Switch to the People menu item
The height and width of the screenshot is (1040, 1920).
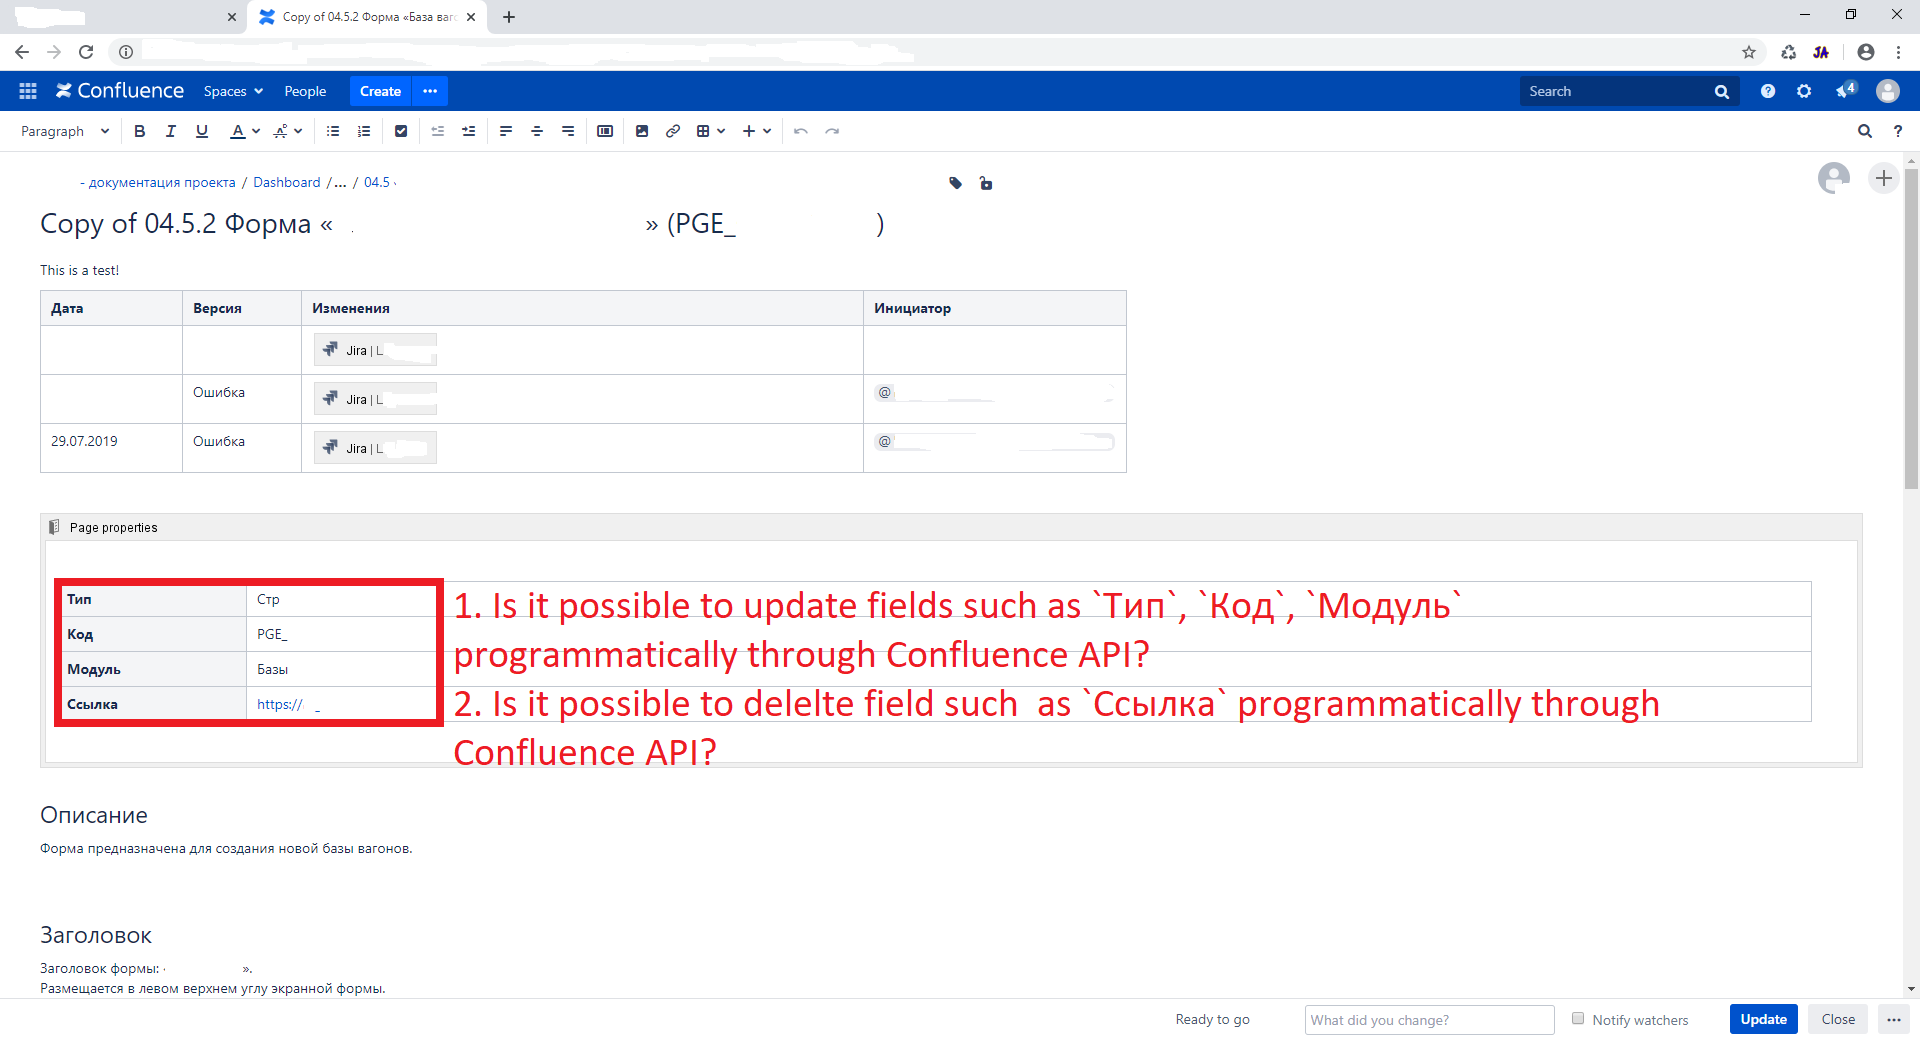[305, 91]
